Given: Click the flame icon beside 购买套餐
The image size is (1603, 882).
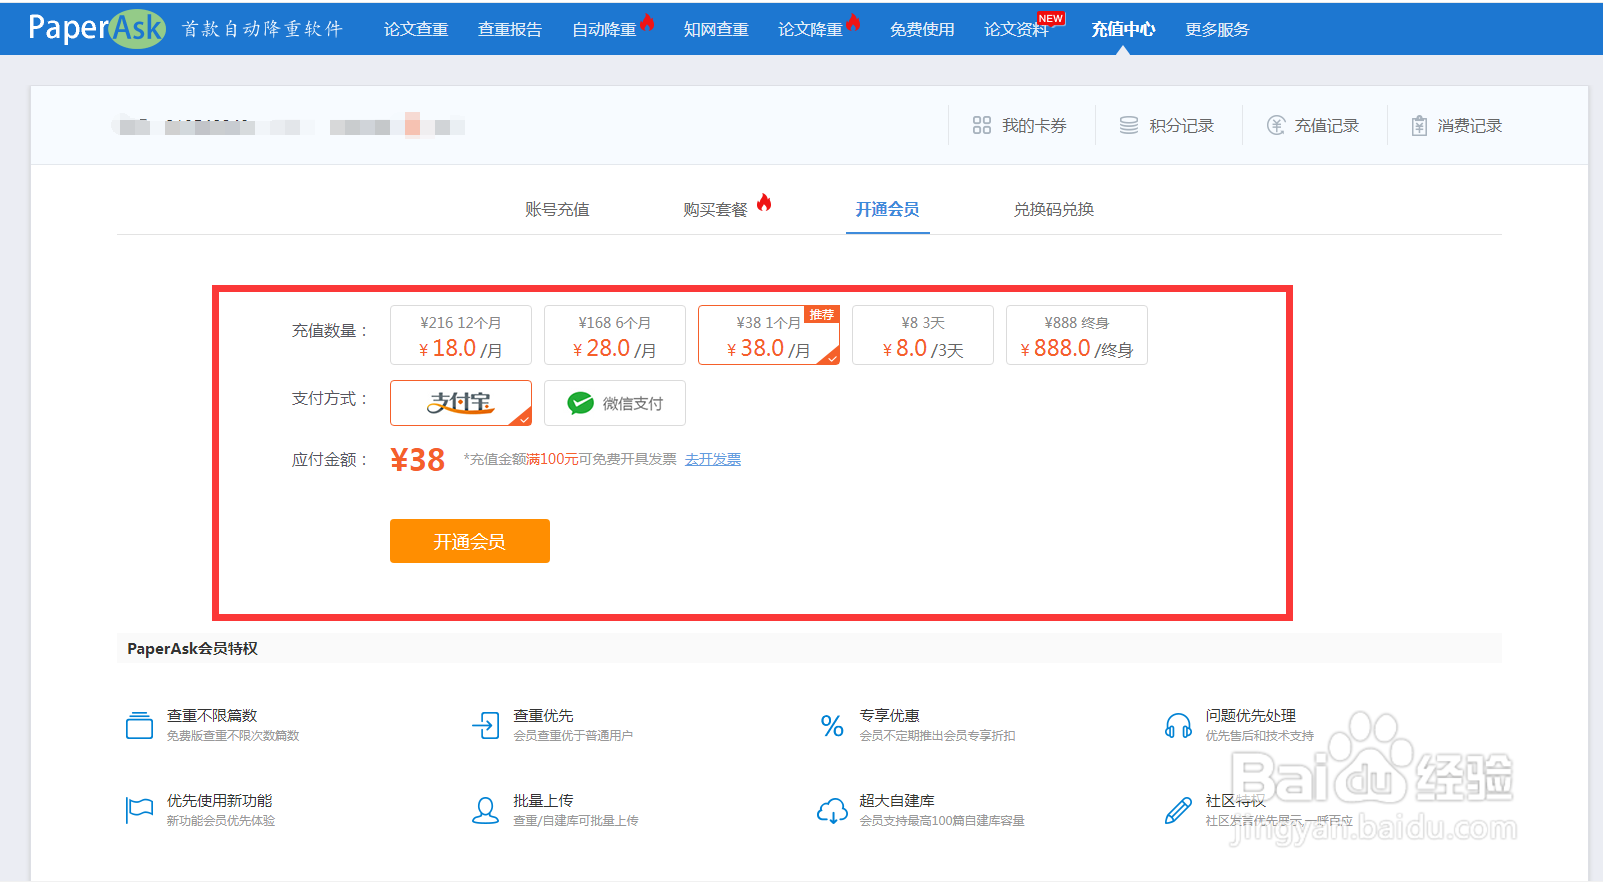Looking at the screenshot, I should tap(764, 203).
